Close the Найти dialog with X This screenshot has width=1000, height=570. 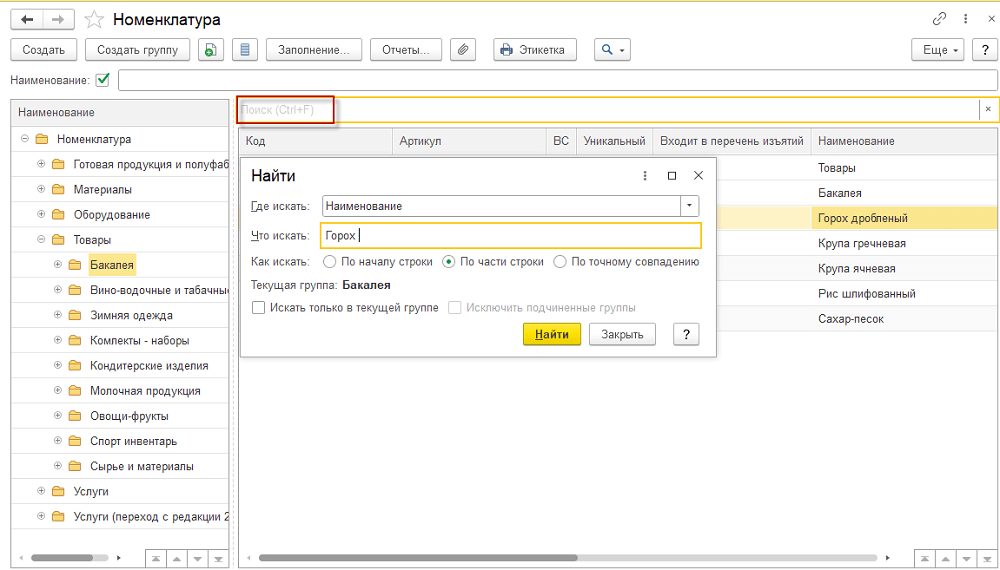[x=698, y=175]
